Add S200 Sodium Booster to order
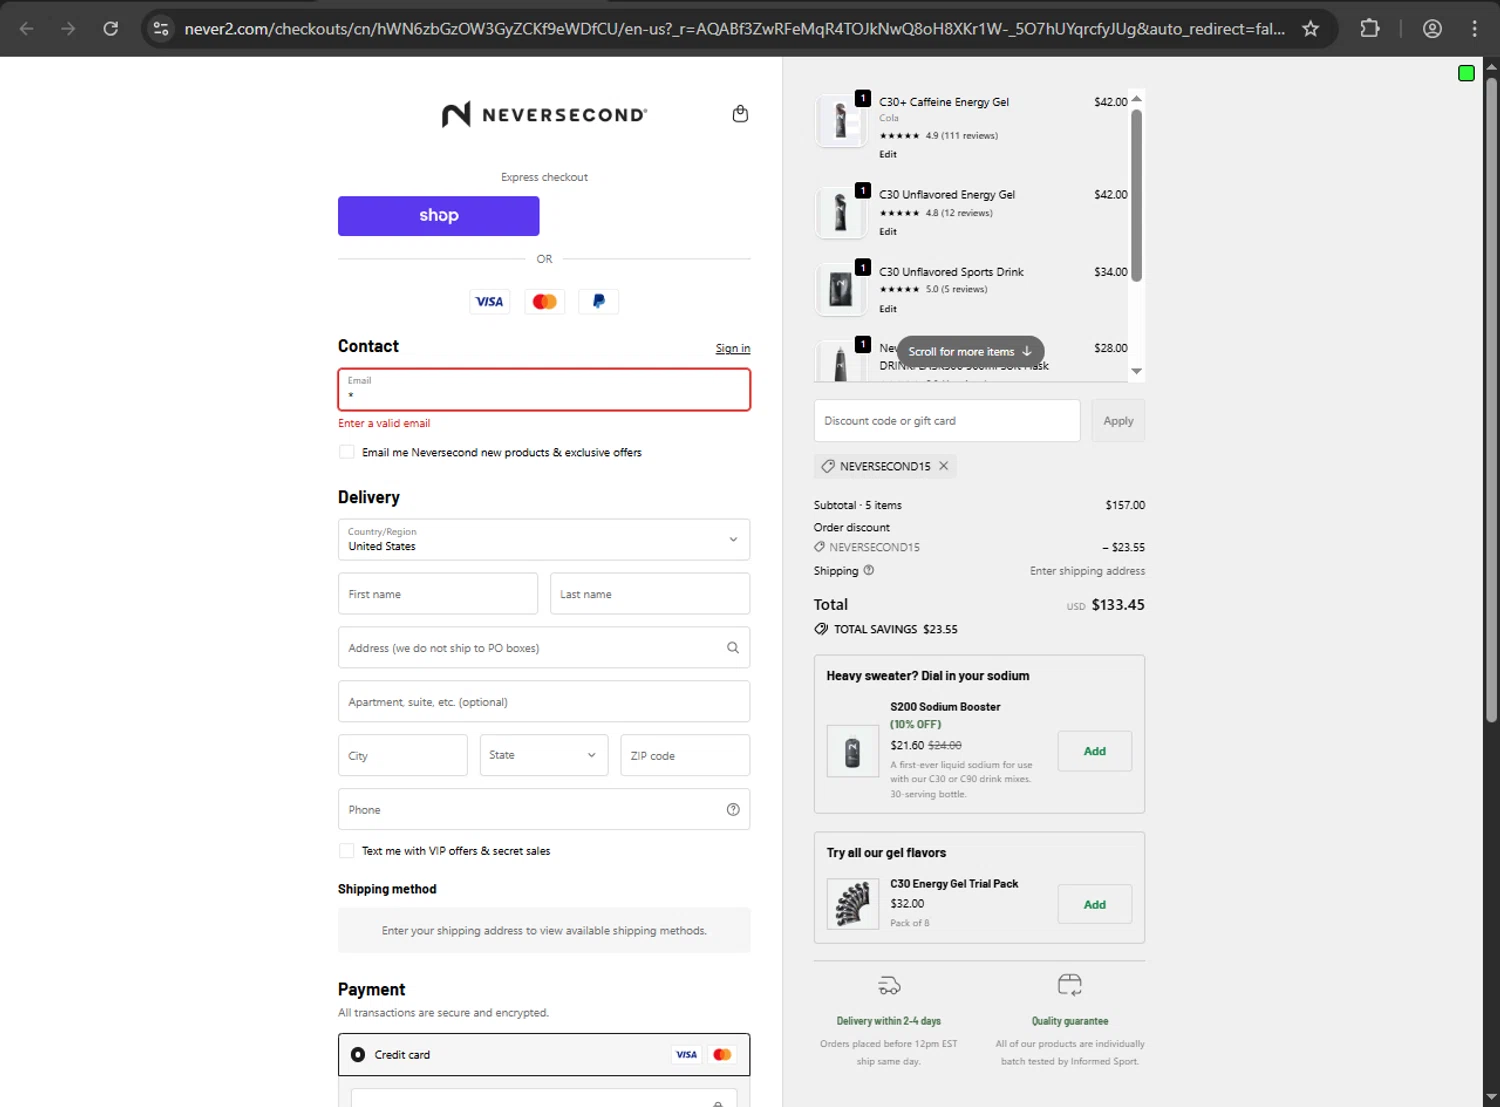The width and height of the screenshot is (1500, 1107). pos(1095,751)
